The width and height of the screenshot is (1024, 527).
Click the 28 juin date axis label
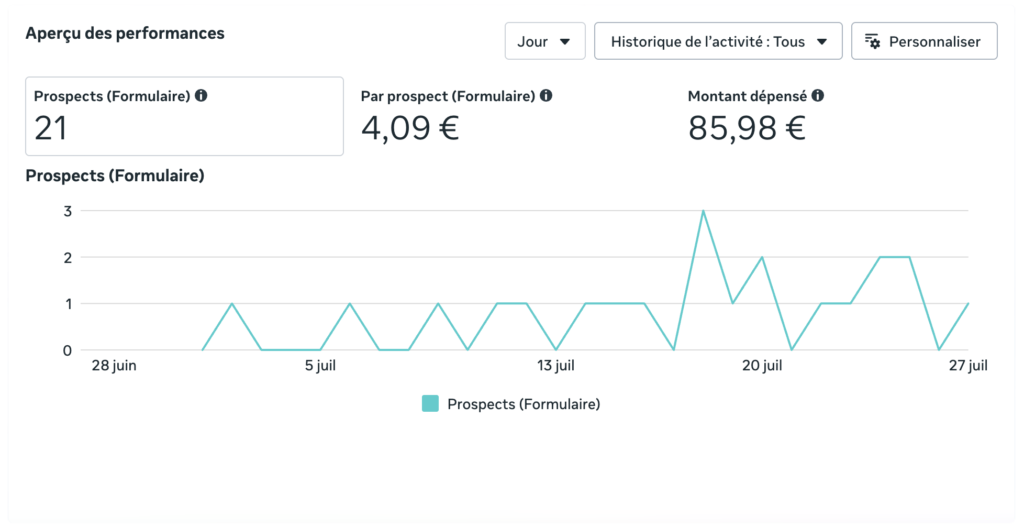click(x=114, y=366)
